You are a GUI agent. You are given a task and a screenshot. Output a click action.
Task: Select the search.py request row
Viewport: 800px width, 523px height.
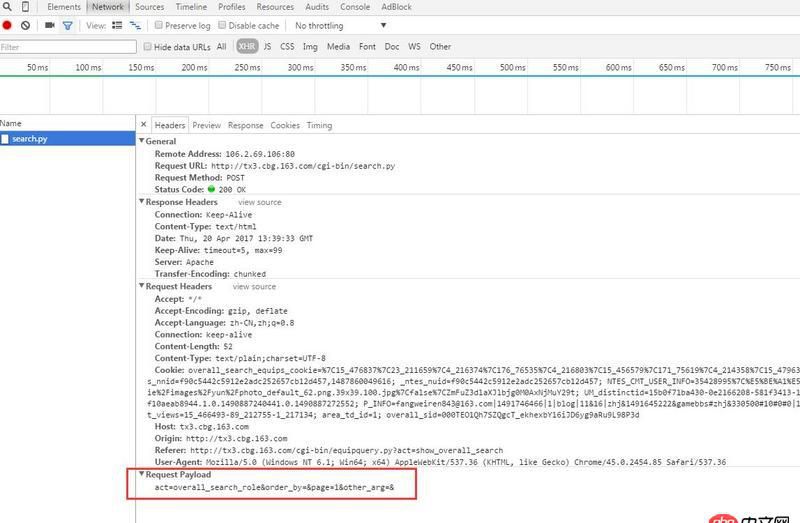(67, 139)
